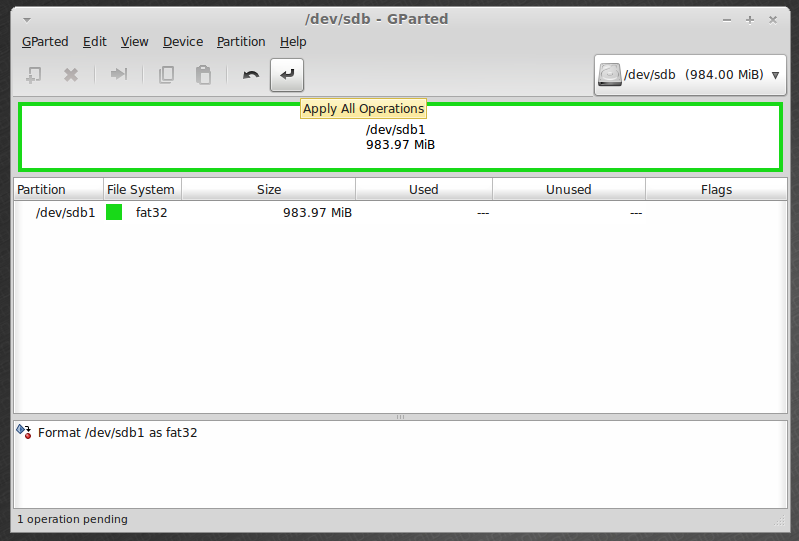Sort by Flags column header
The width and height of the screenshot is (799, 541).
pos(716,190)
